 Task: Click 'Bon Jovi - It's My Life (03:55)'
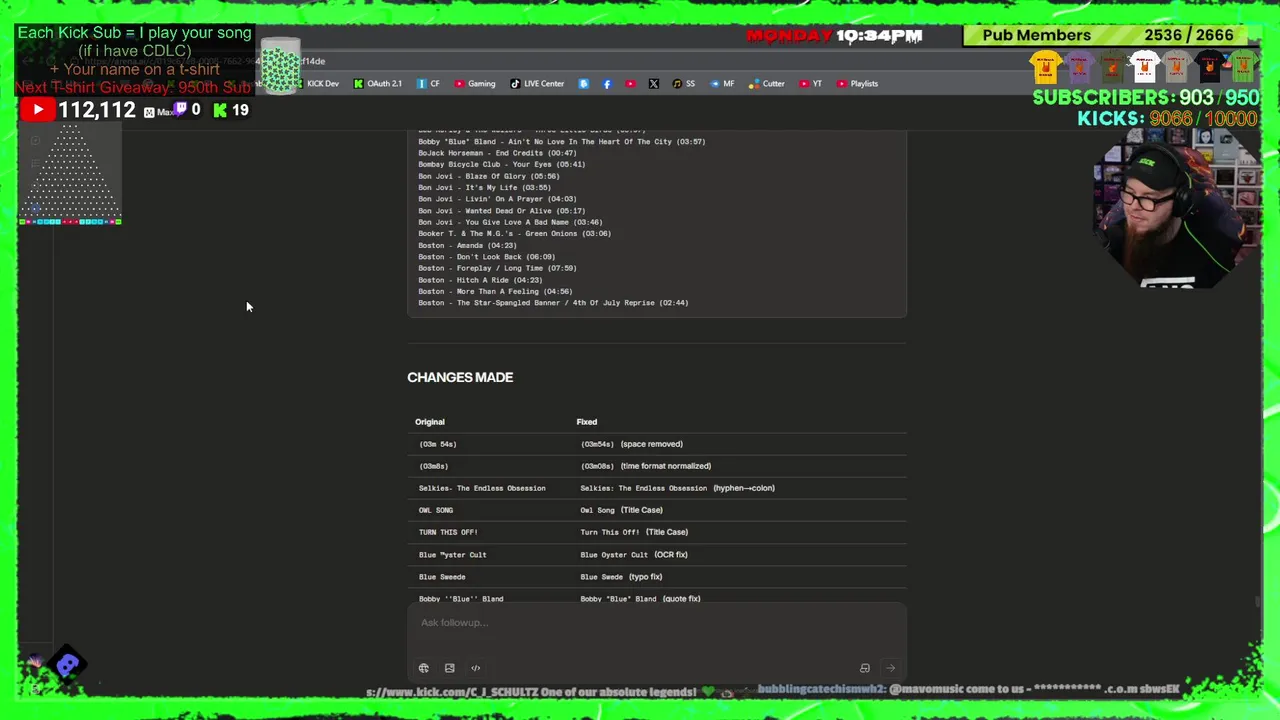(484, 187)
